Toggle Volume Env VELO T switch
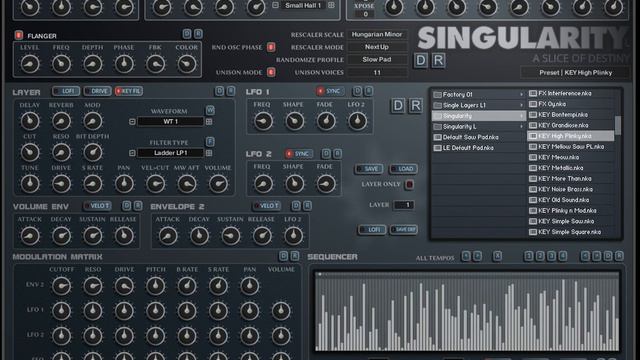 [x=98, y=206]
